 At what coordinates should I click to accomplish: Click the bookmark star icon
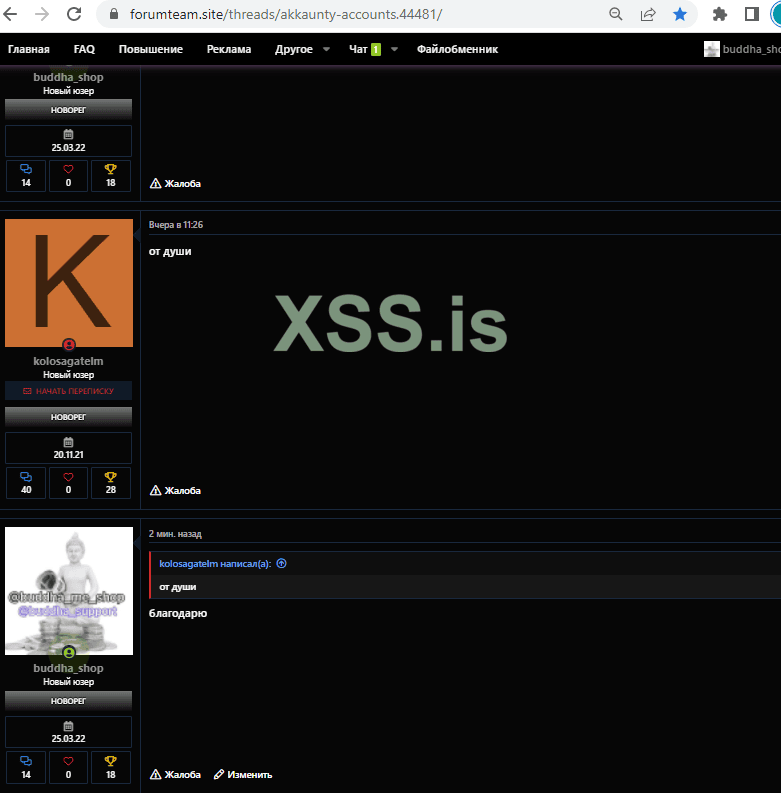coord(680,15)
